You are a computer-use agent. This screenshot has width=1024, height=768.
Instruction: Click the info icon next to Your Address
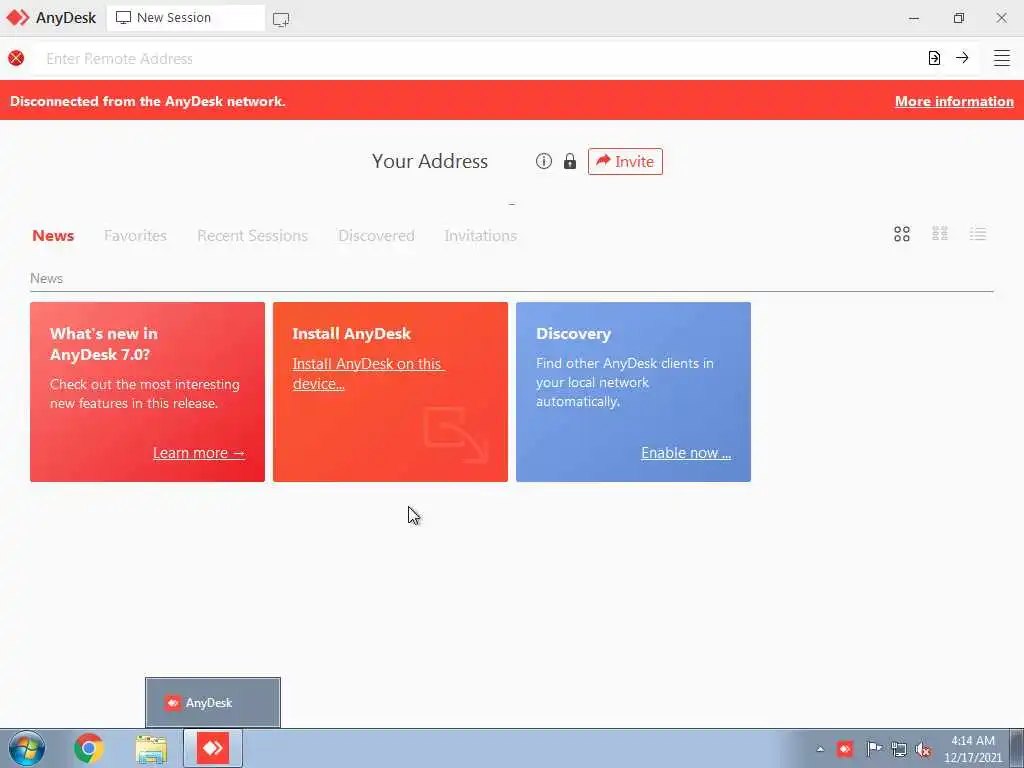point(543,161)
